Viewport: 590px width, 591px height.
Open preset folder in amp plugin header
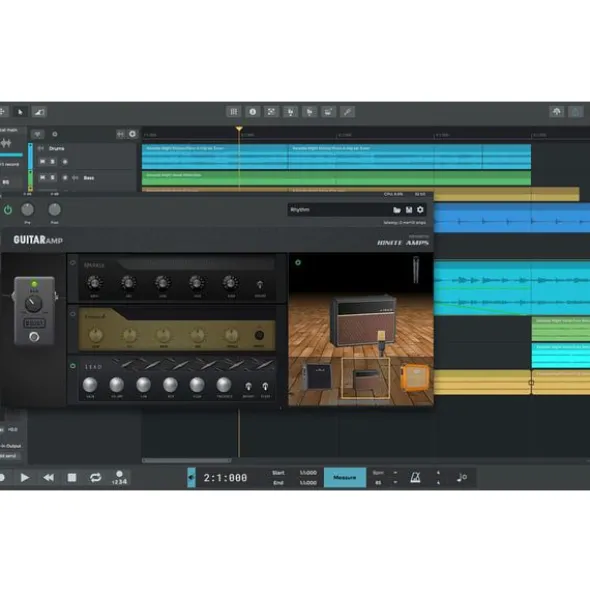point(397,210)
